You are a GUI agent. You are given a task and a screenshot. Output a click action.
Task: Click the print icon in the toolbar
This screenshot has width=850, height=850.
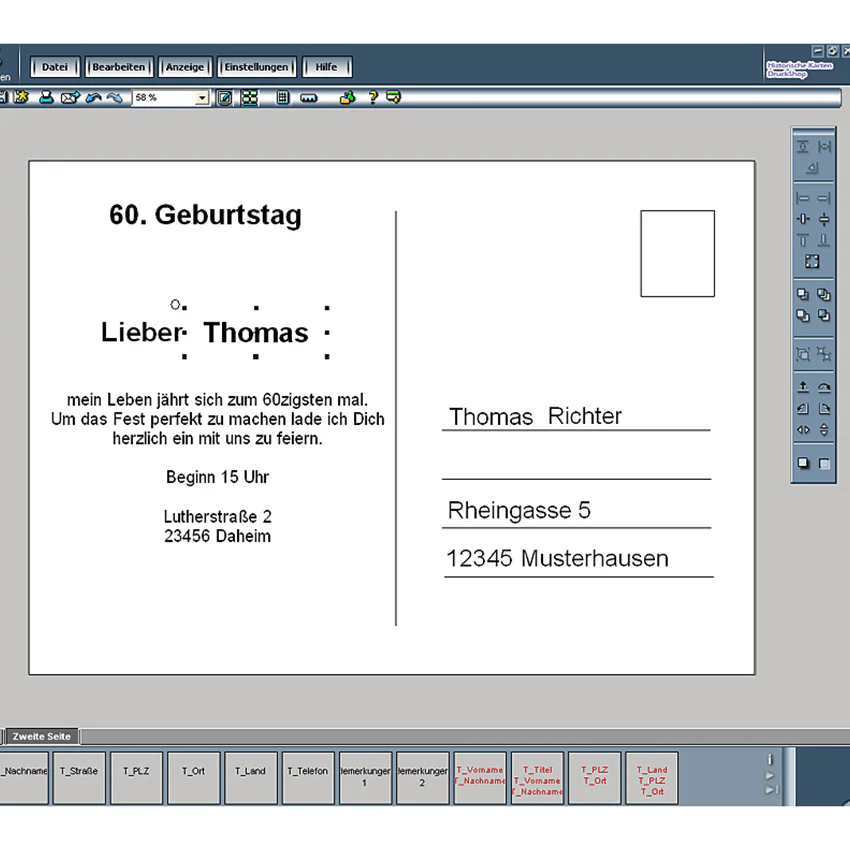pyautogui.click(x=46, y=98)
